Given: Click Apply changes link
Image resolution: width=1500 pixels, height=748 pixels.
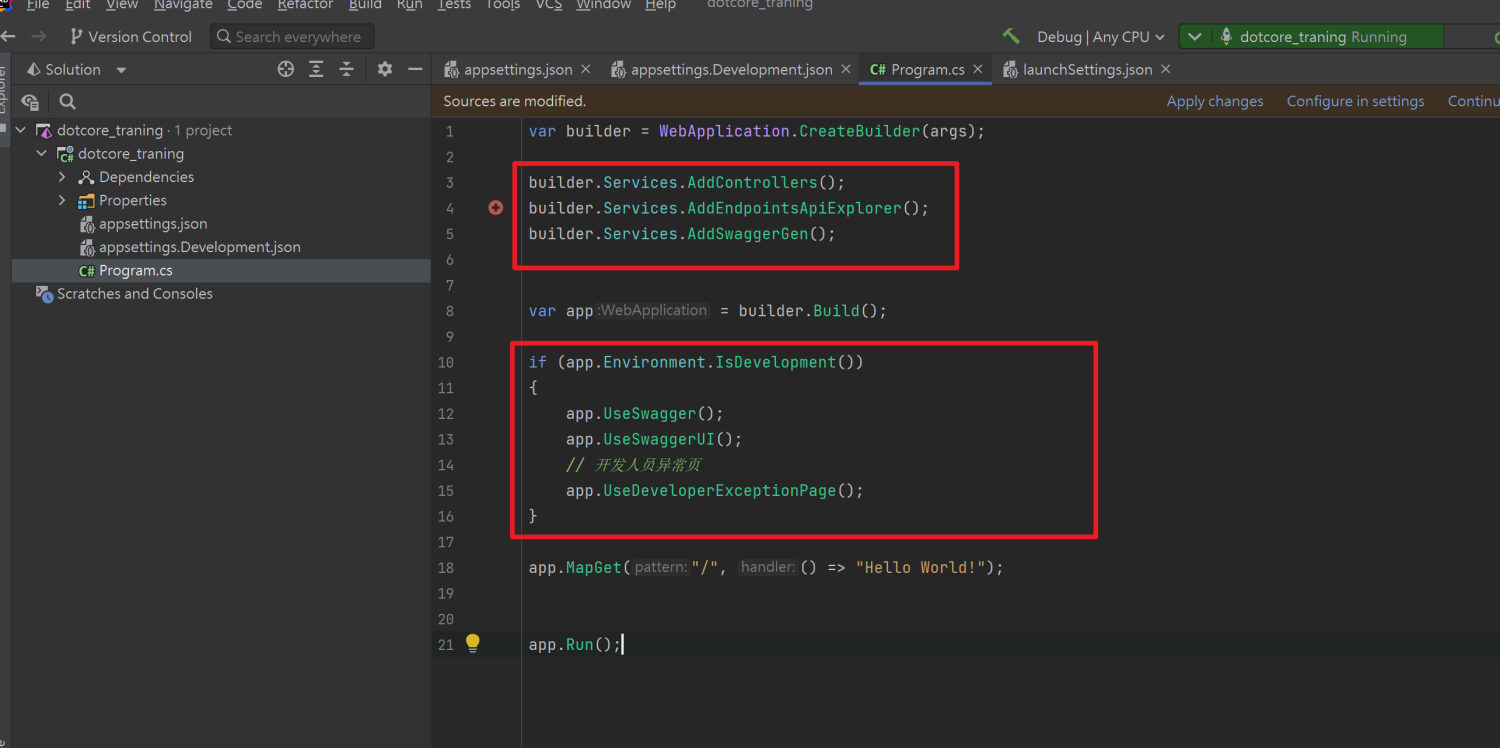Looking at the screenshot, I should pyautogui.click(x=1215, y=101).
